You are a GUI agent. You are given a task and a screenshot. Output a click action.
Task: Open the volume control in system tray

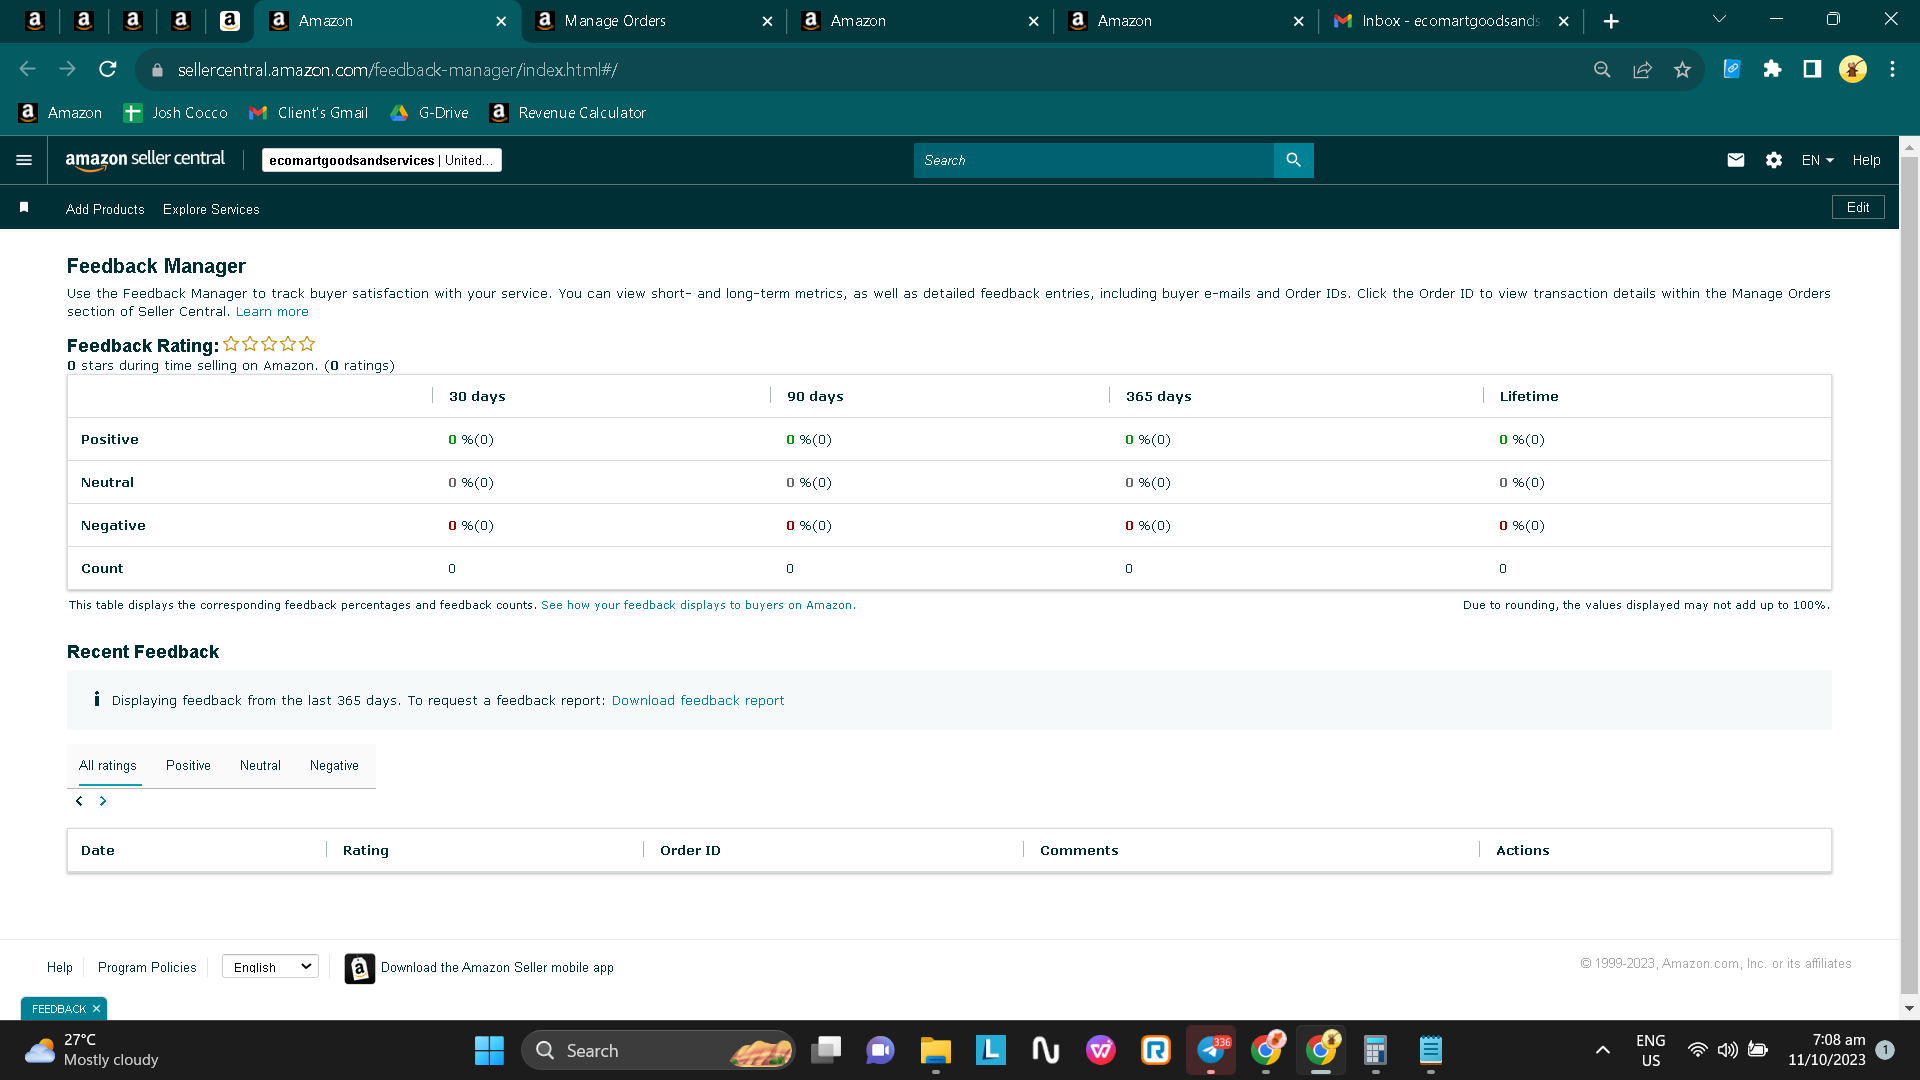click(1727, 1050)
